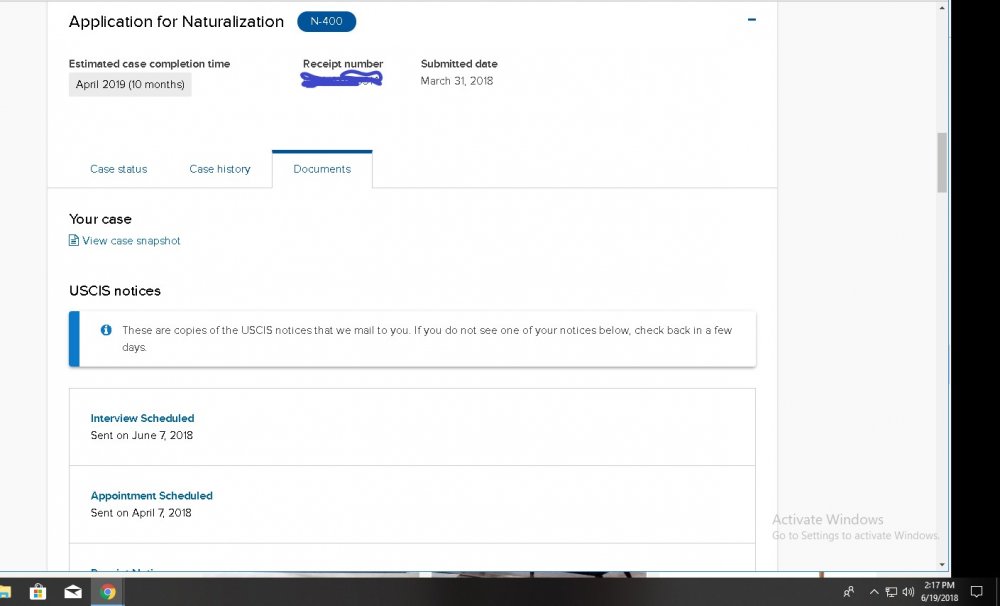The width and height of the screenshot is (1000, 606).
Task: Open the Interview Scheduled notice
Action: (142, 418)
